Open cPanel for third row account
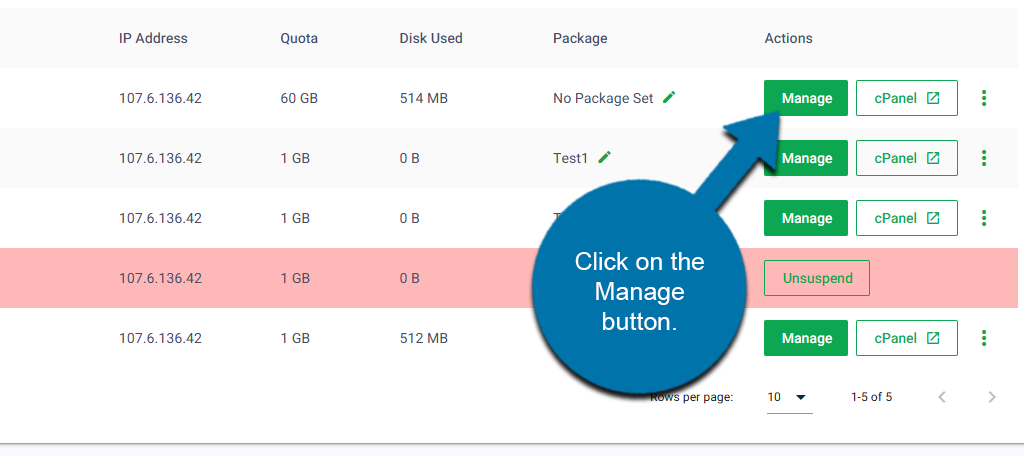This screenshot has width=1024, height=456. point(907,218)
